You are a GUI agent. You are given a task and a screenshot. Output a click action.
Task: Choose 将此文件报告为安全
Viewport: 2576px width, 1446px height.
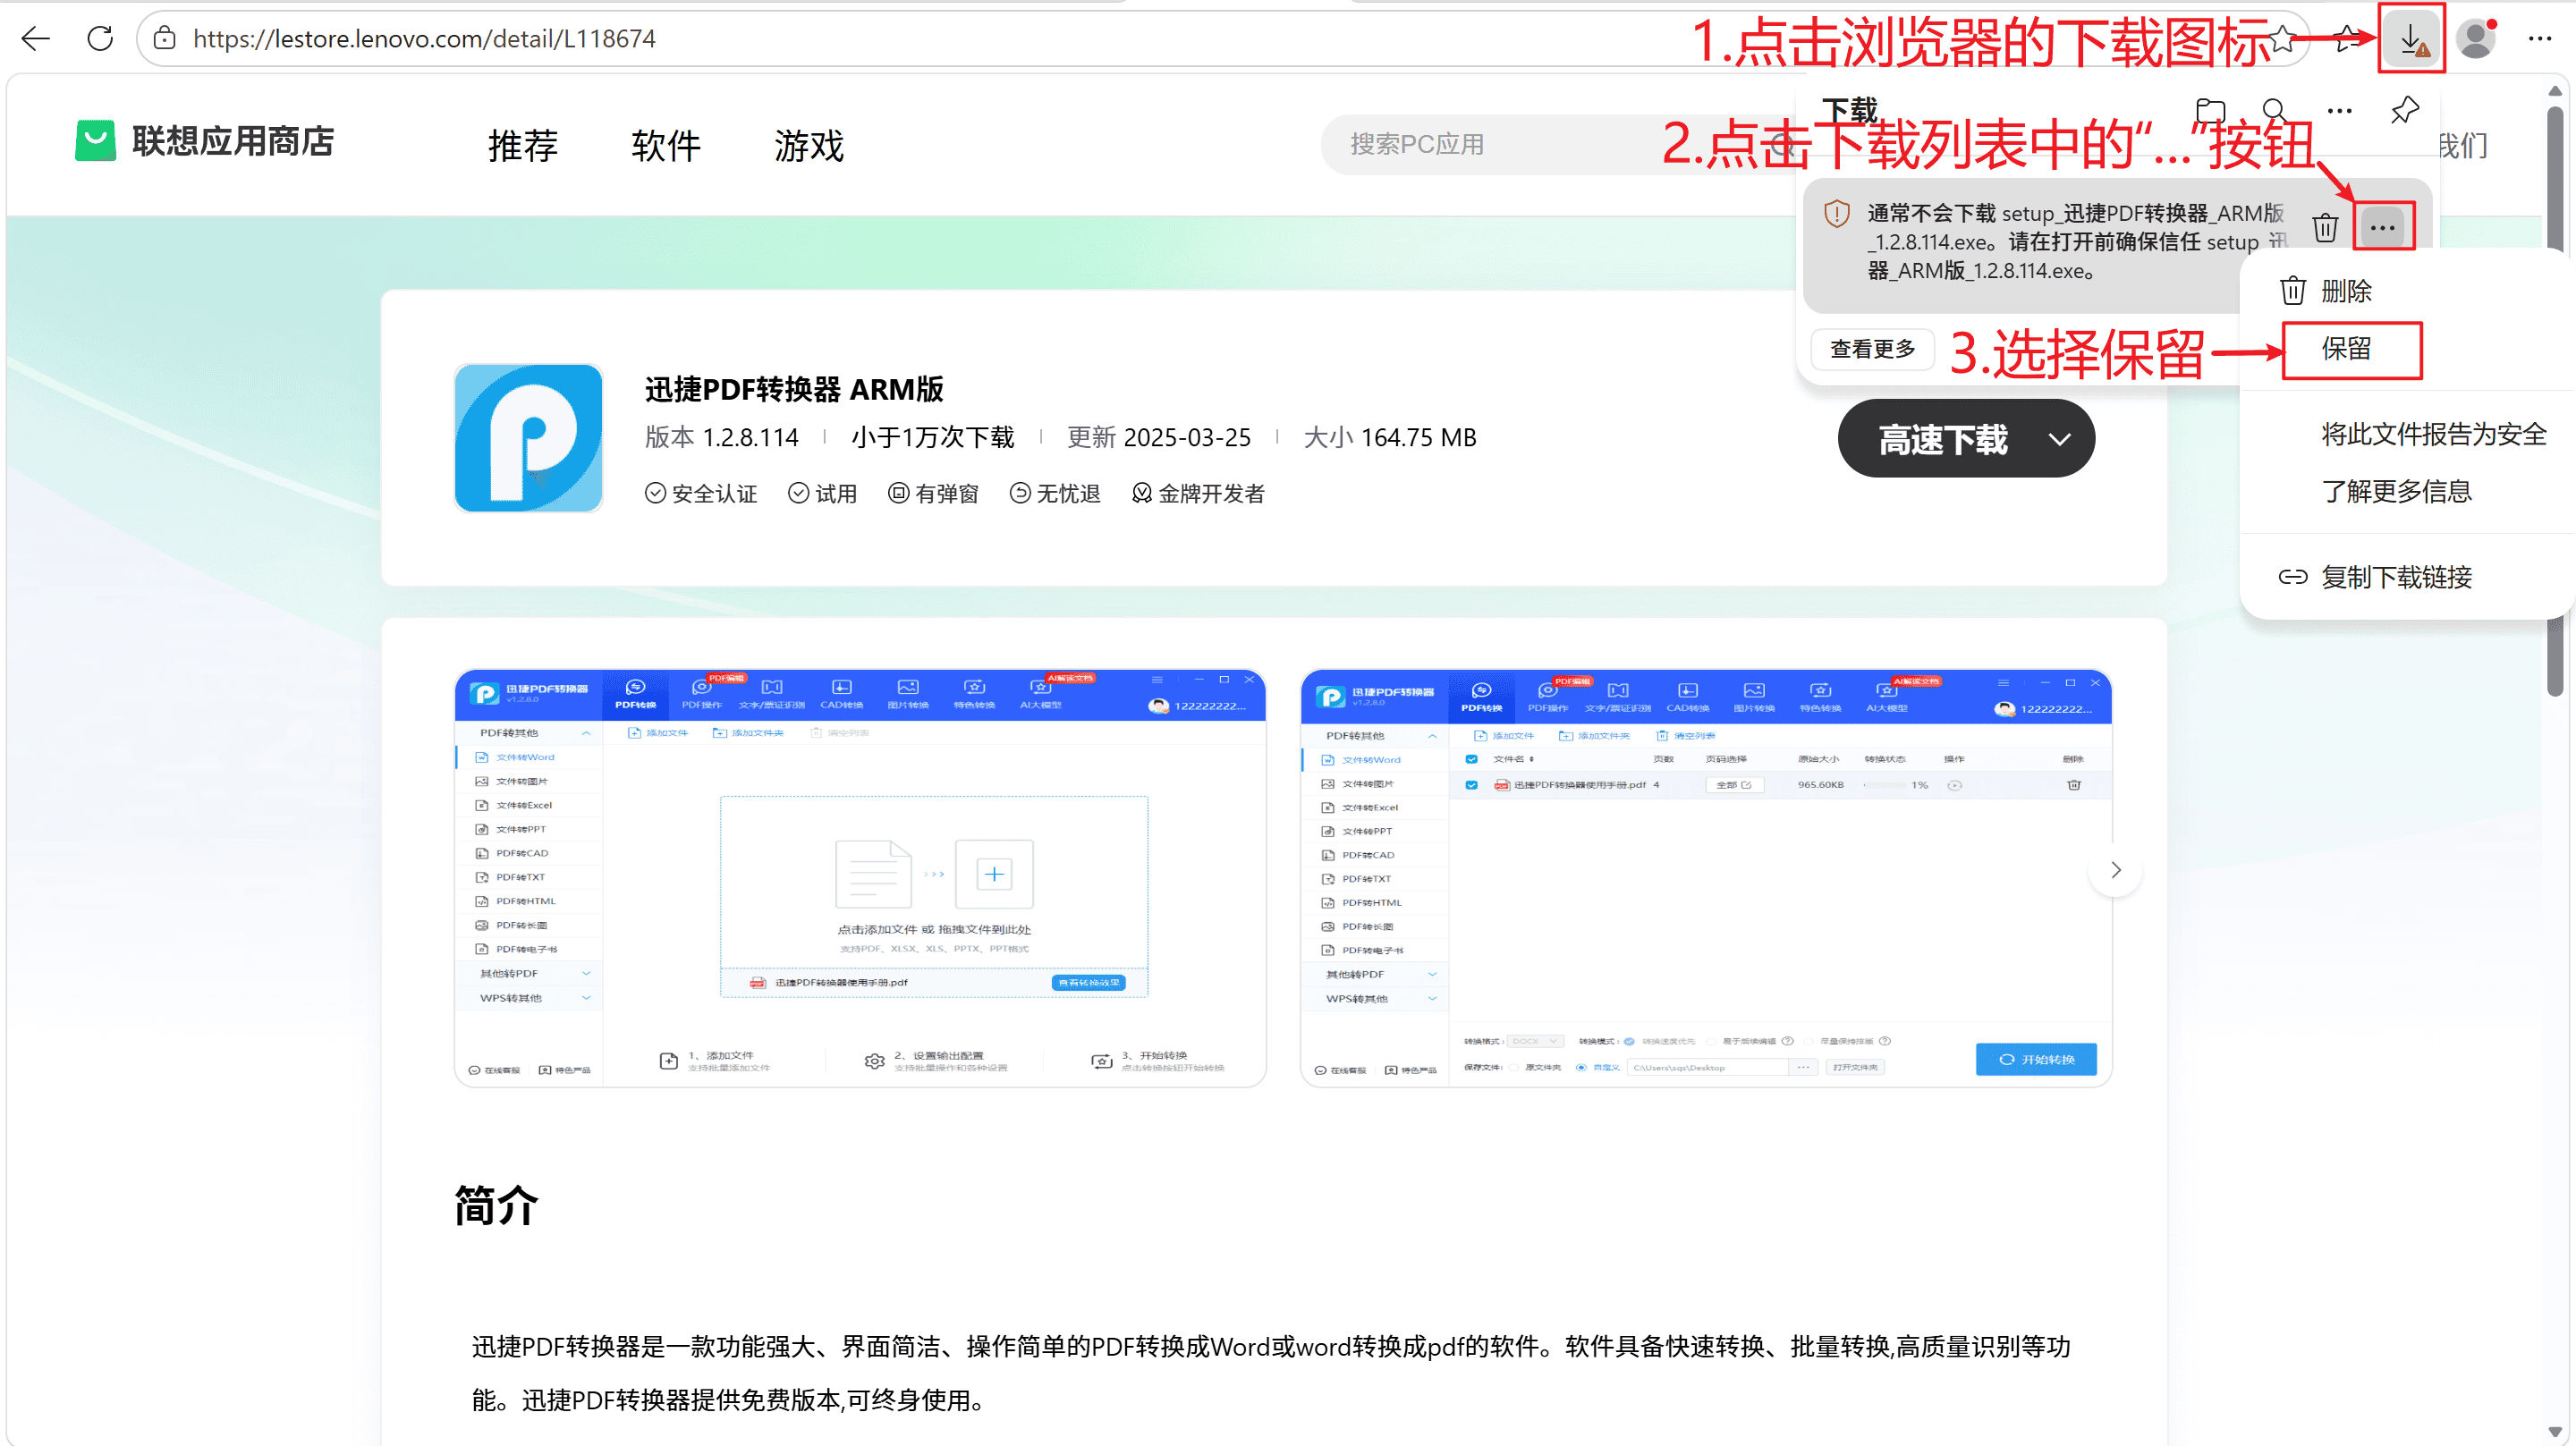coord(2433,434)
